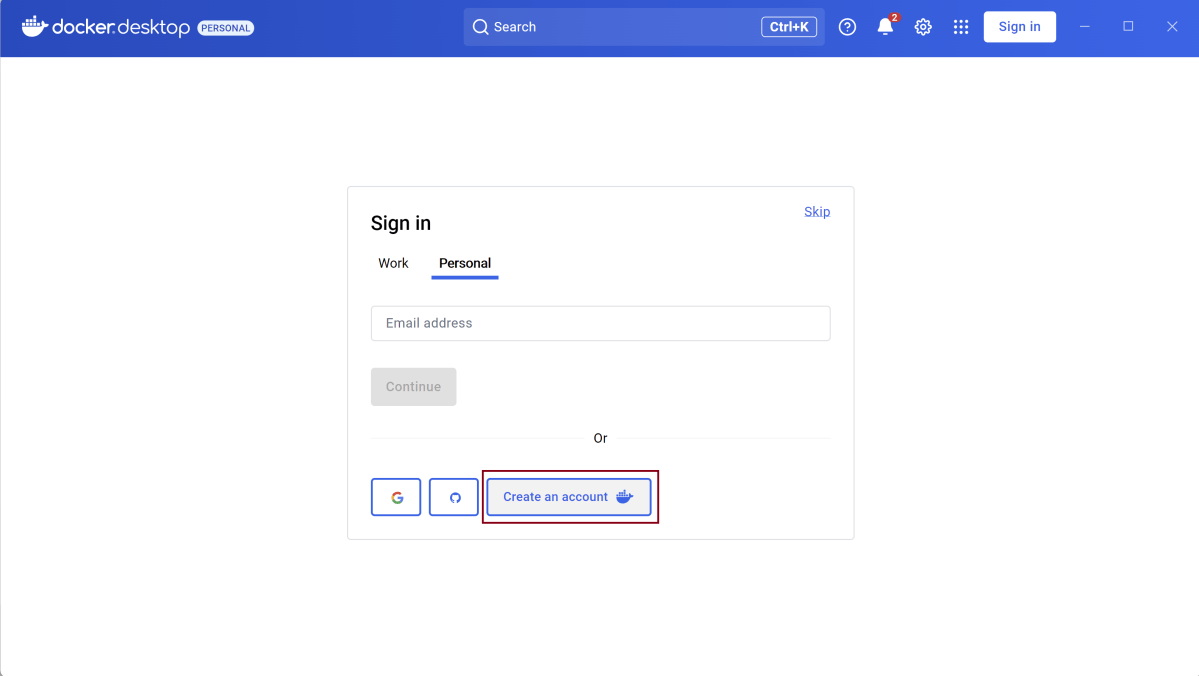Click the Skip link
The width and height of the screenshot is (1199, 676).
click(x=817, y=212)
